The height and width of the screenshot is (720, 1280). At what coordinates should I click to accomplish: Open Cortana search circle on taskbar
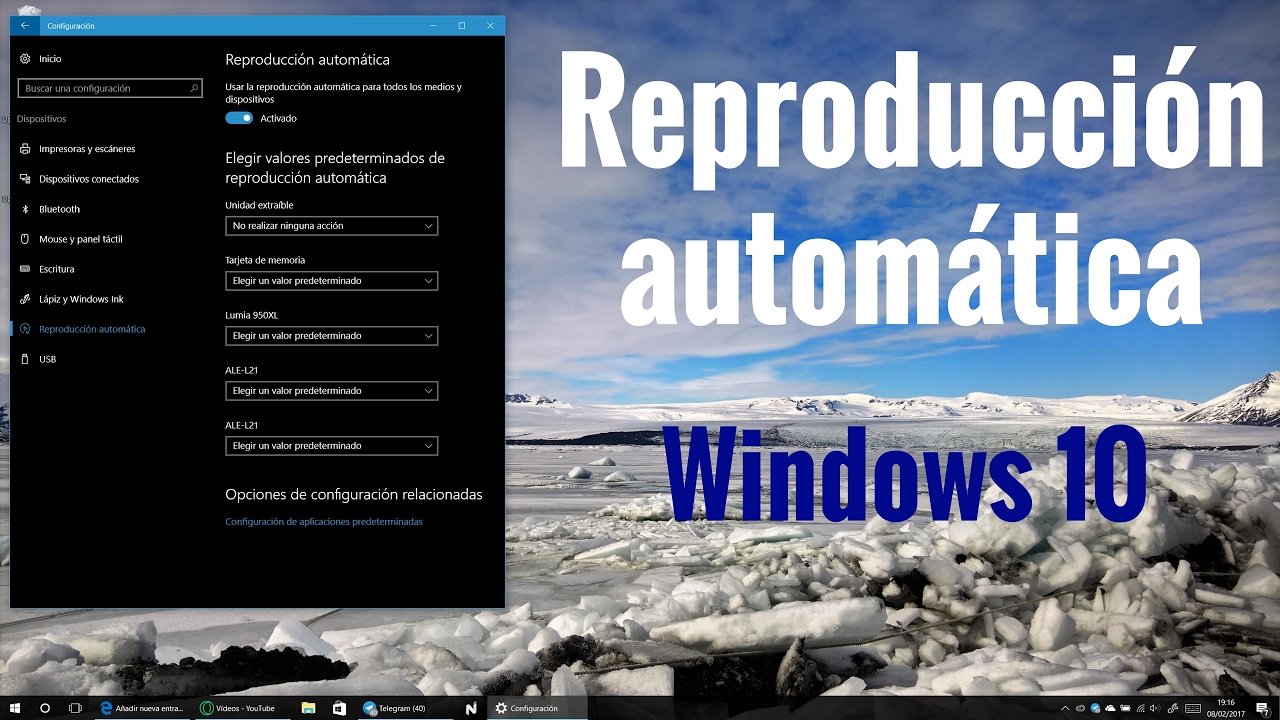pos(45,708)
